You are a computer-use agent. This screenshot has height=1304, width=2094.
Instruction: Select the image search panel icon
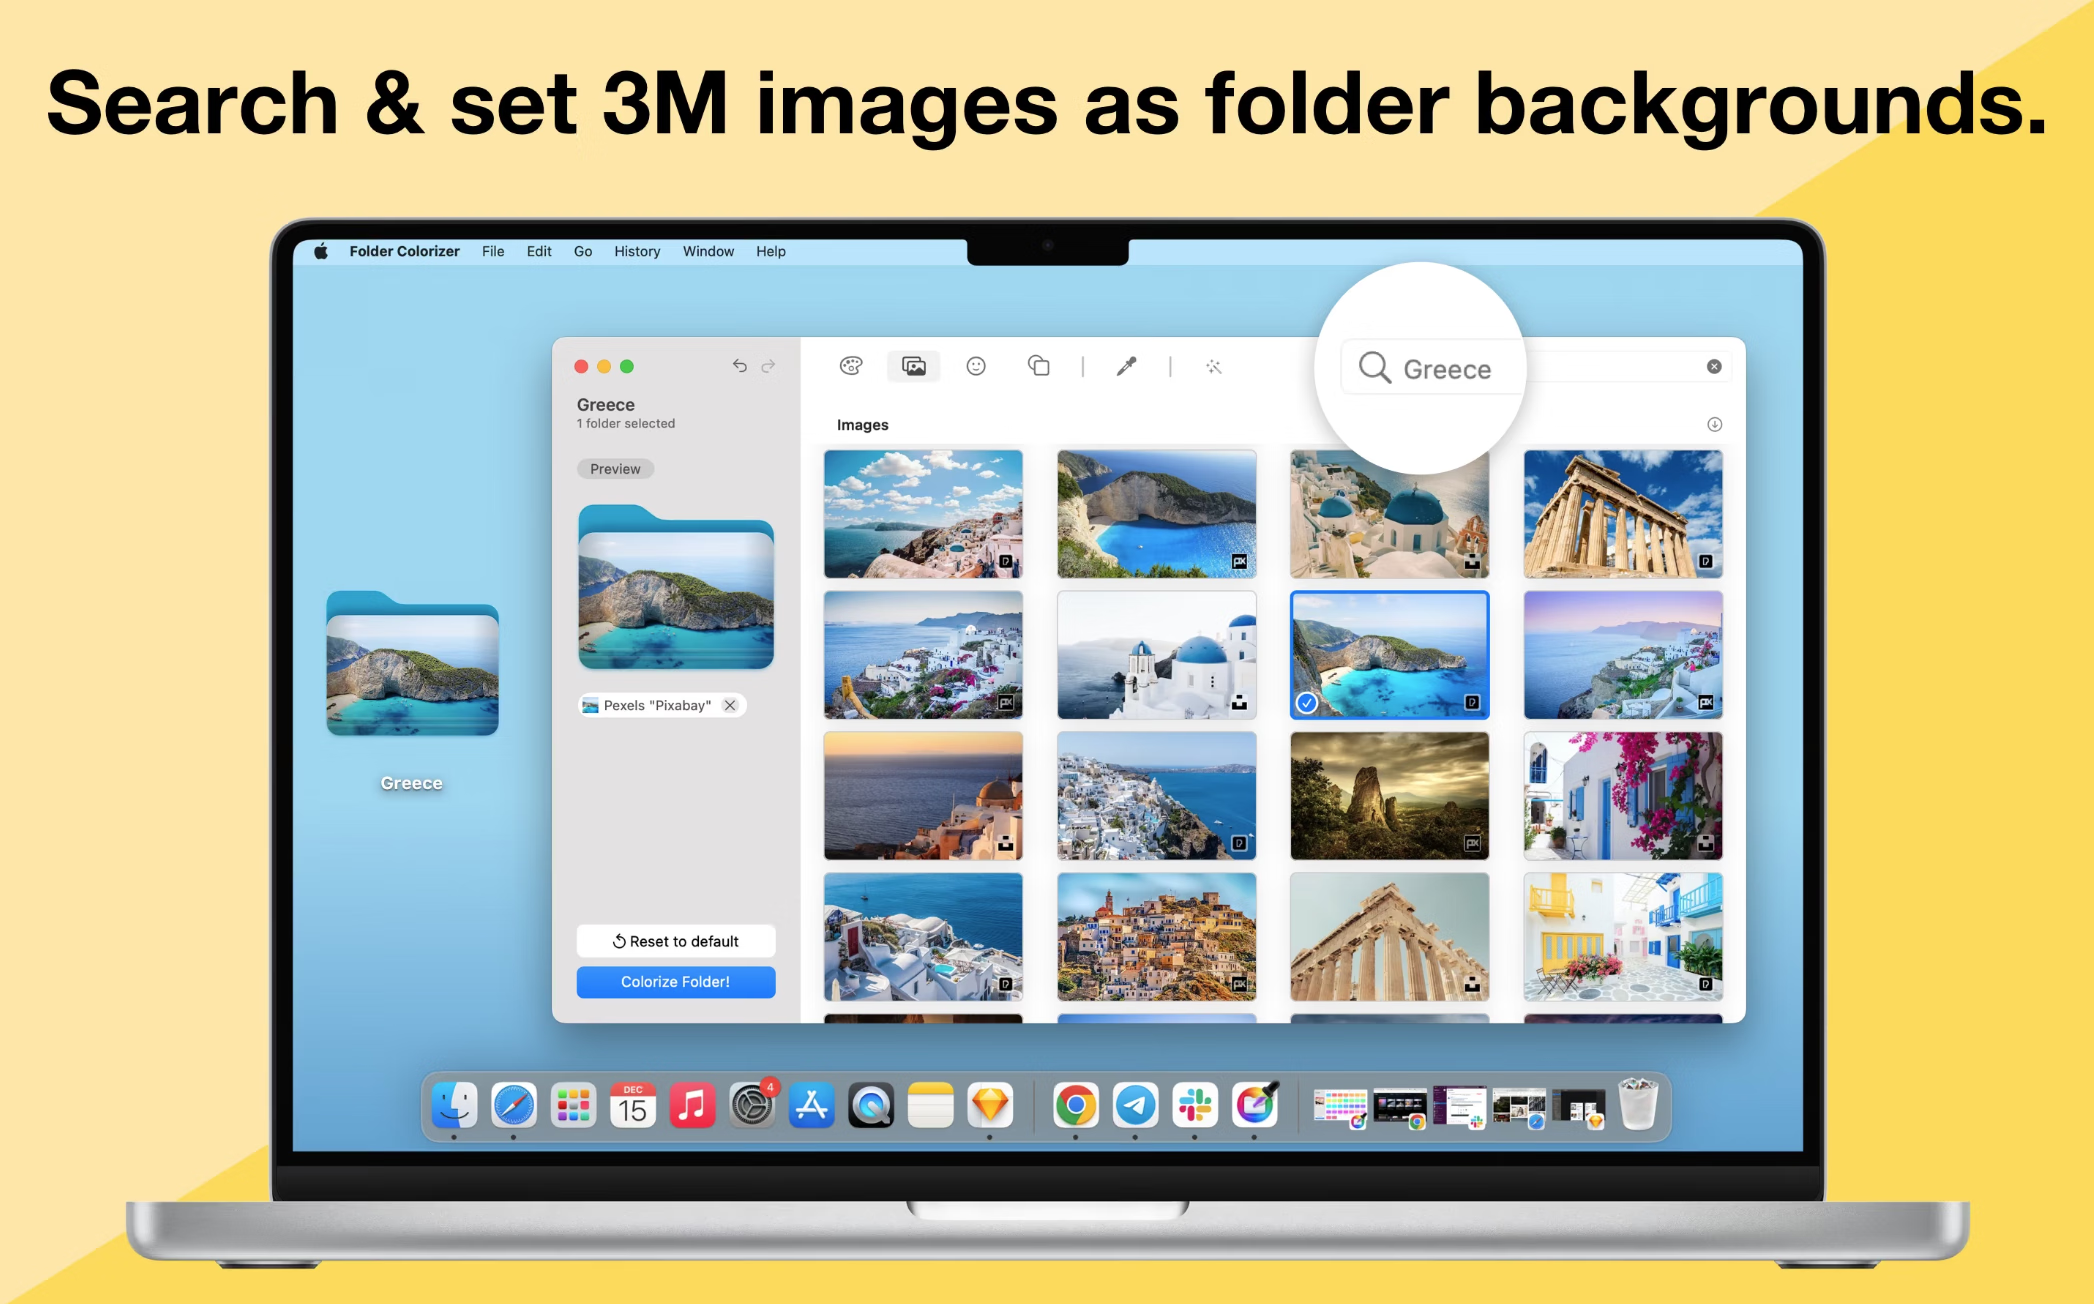[x=912, y=367]
